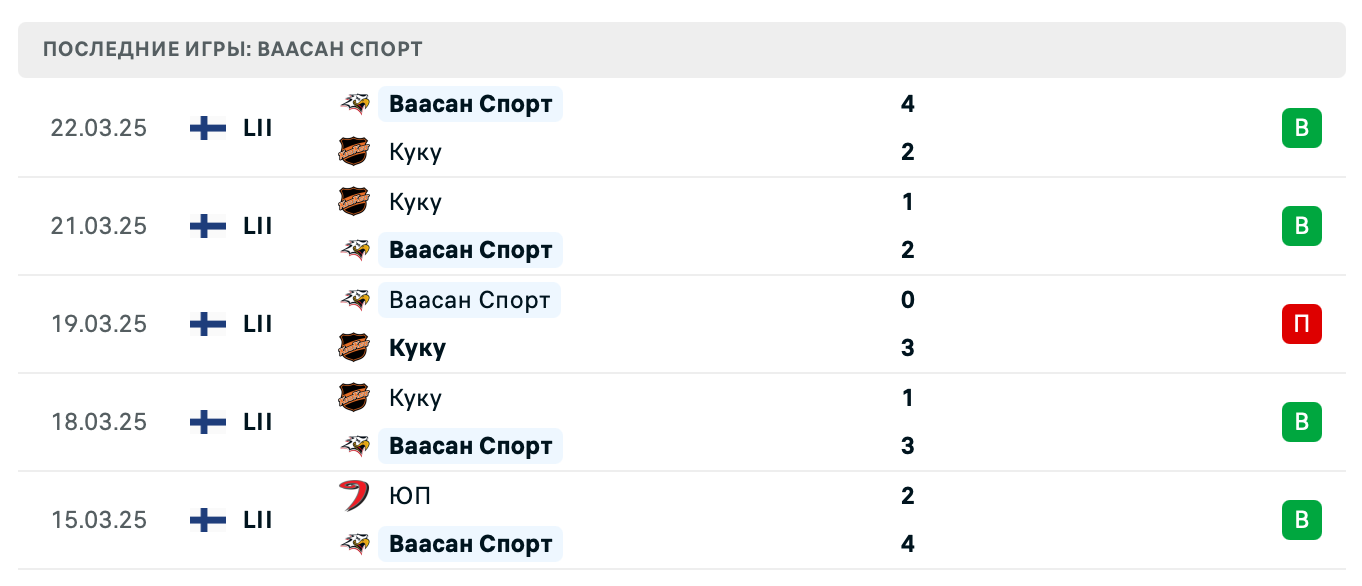Click the Kuku club crest in the first match

[355, 152]
